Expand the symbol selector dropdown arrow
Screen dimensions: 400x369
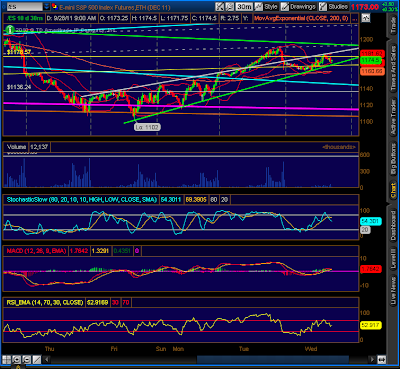click(47, 6)
